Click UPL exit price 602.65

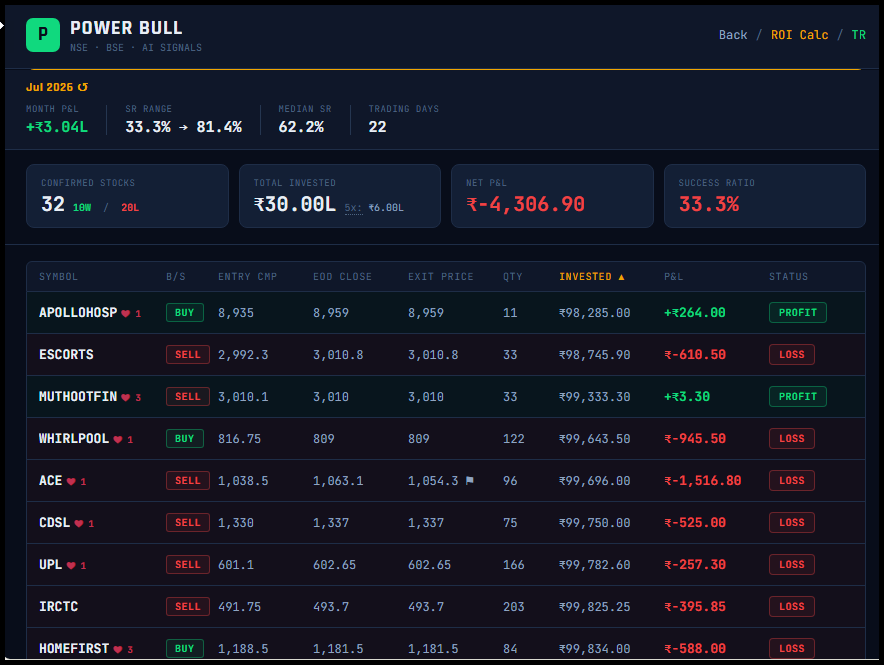429,565
